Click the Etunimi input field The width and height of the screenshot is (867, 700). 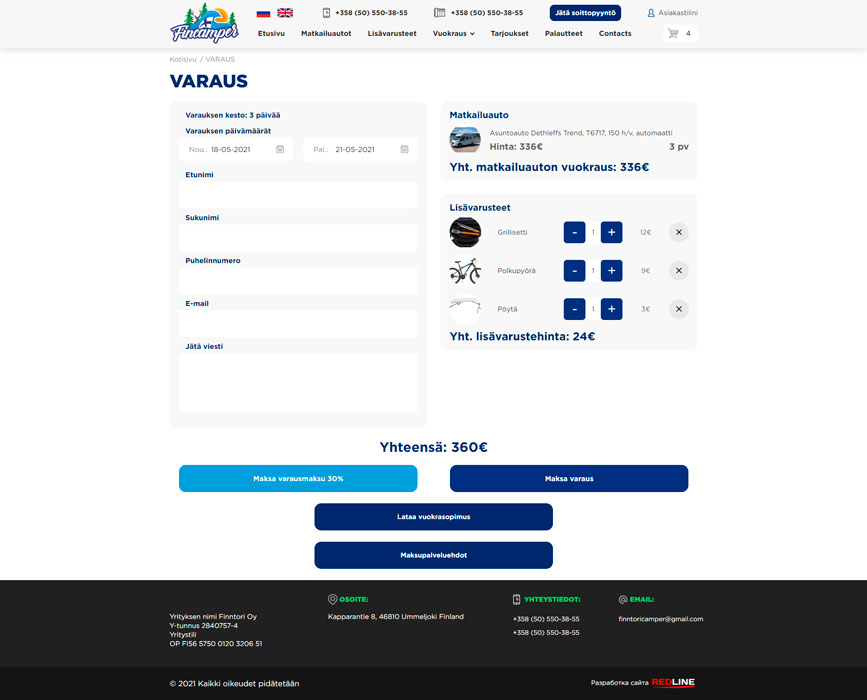[297, 195]
